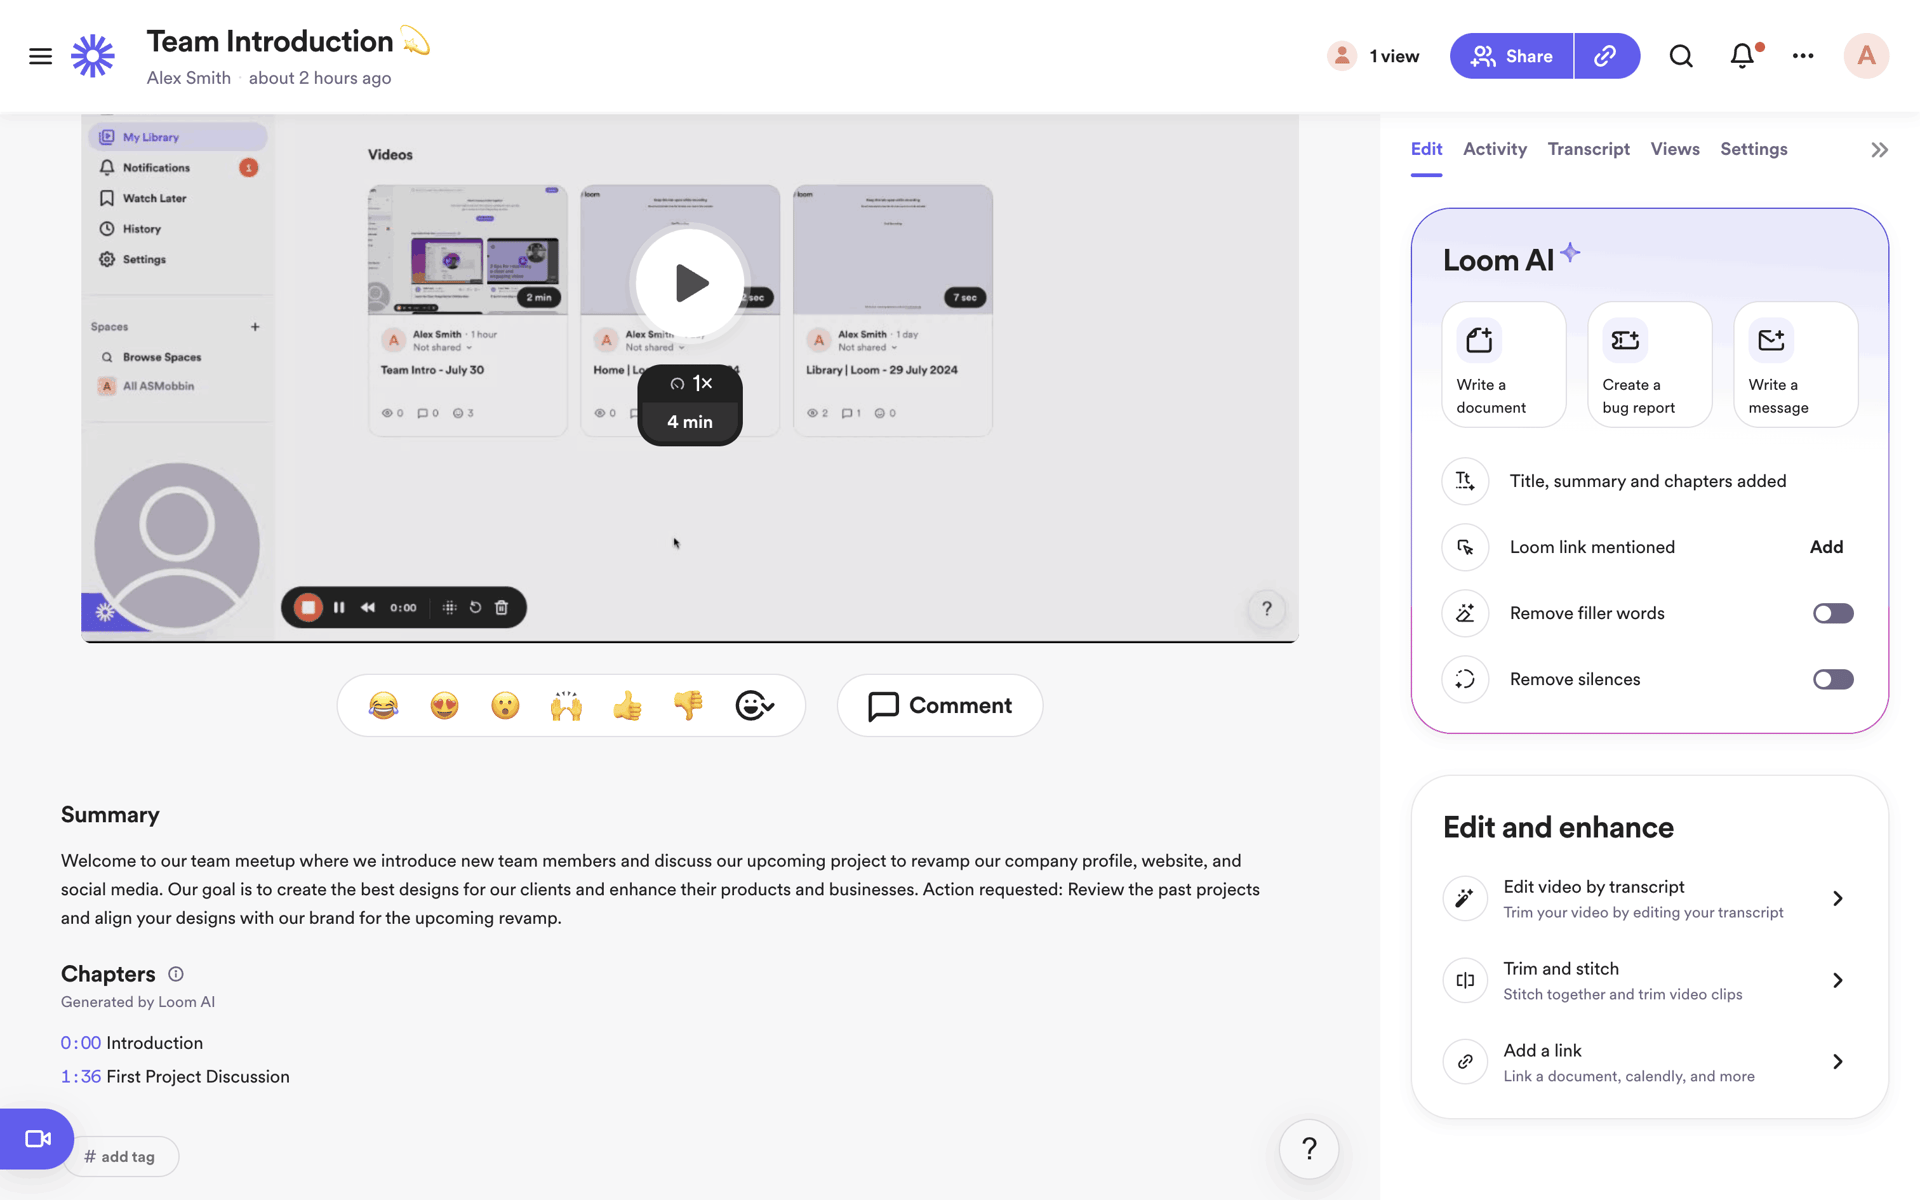Viewport: 1920px width, 1200px height.
Task: Open the custom emoji reaction picker
Action: 754,706
